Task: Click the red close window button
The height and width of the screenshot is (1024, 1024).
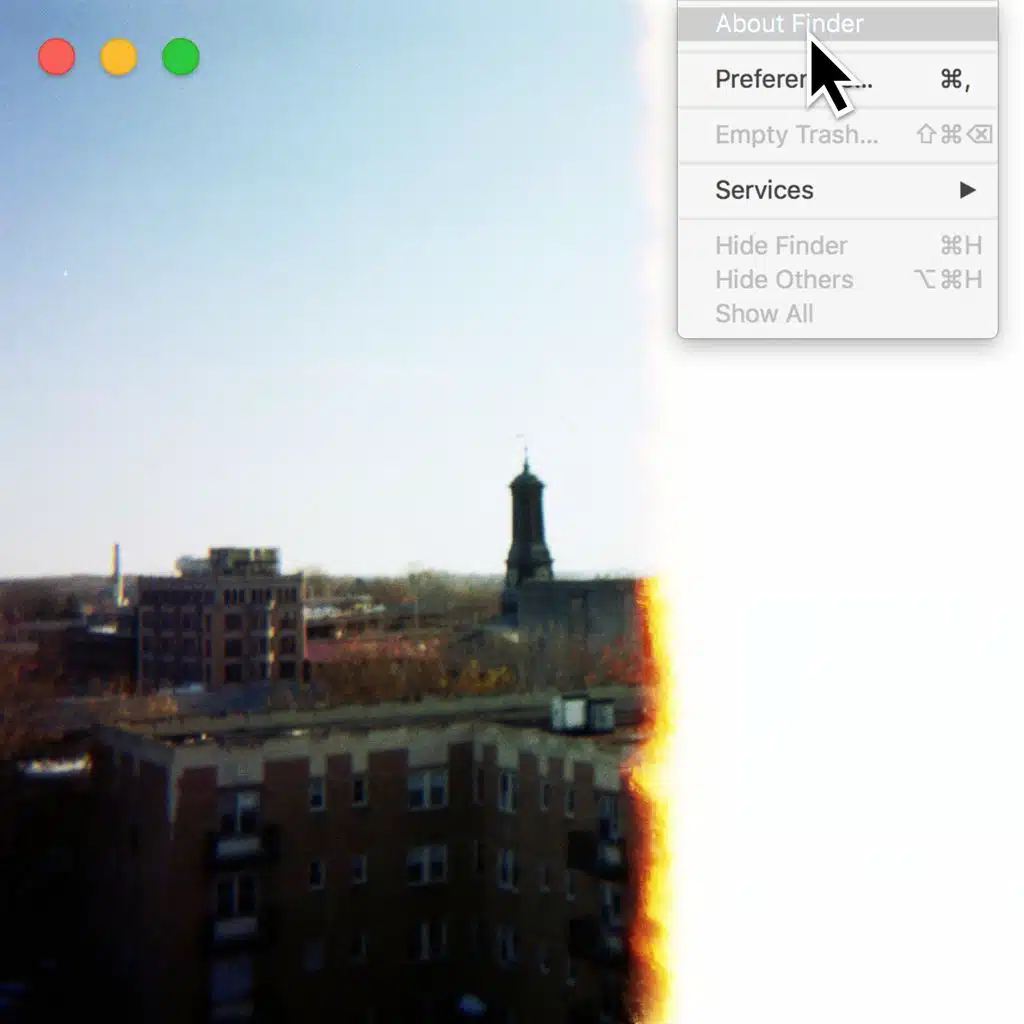Action: (x=57, y=57)
